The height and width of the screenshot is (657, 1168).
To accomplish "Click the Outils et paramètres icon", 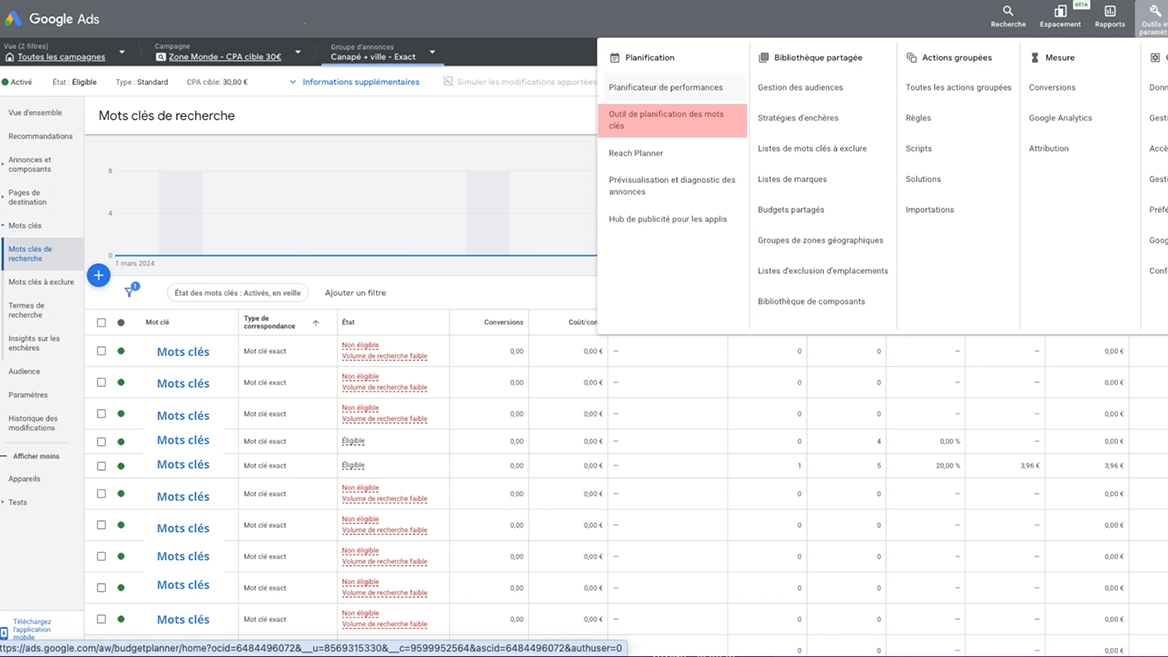I will [x=1155, y=11].
